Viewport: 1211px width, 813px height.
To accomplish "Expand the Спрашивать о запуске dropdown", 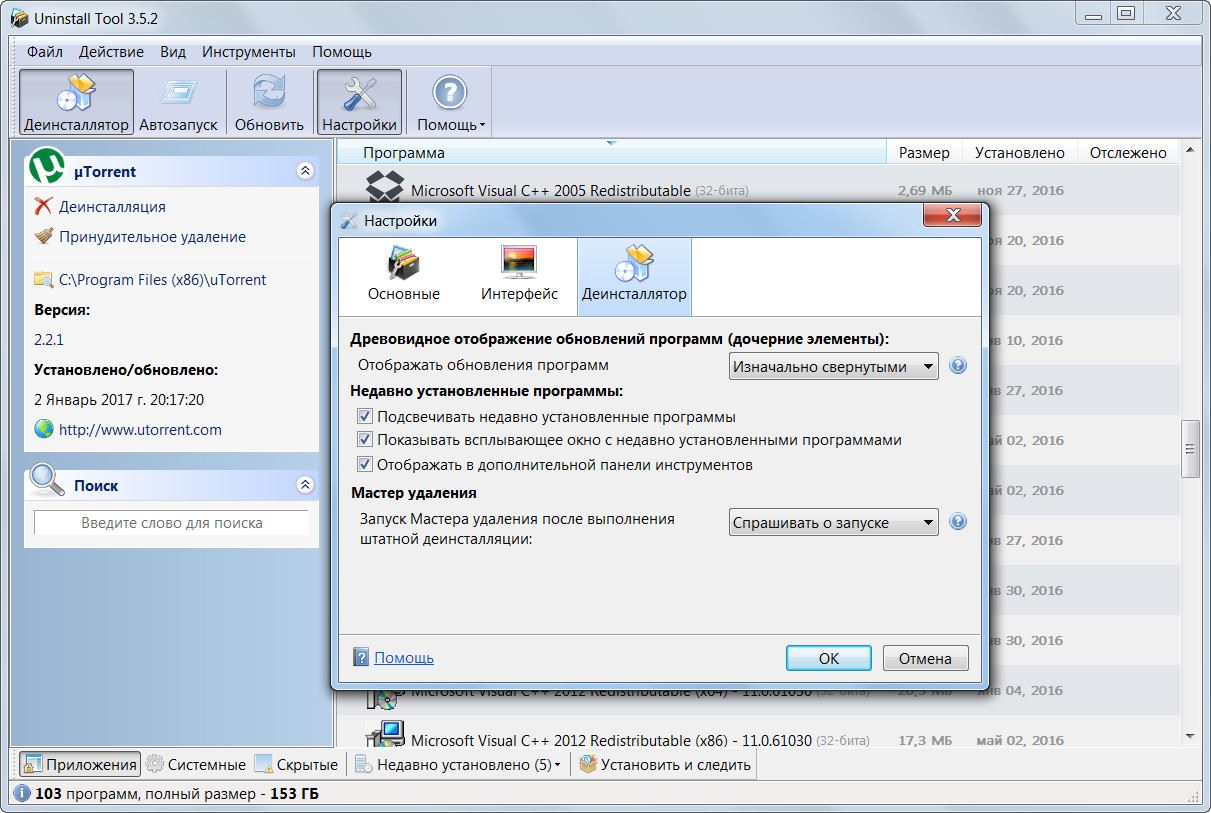I will click(833, 523).
